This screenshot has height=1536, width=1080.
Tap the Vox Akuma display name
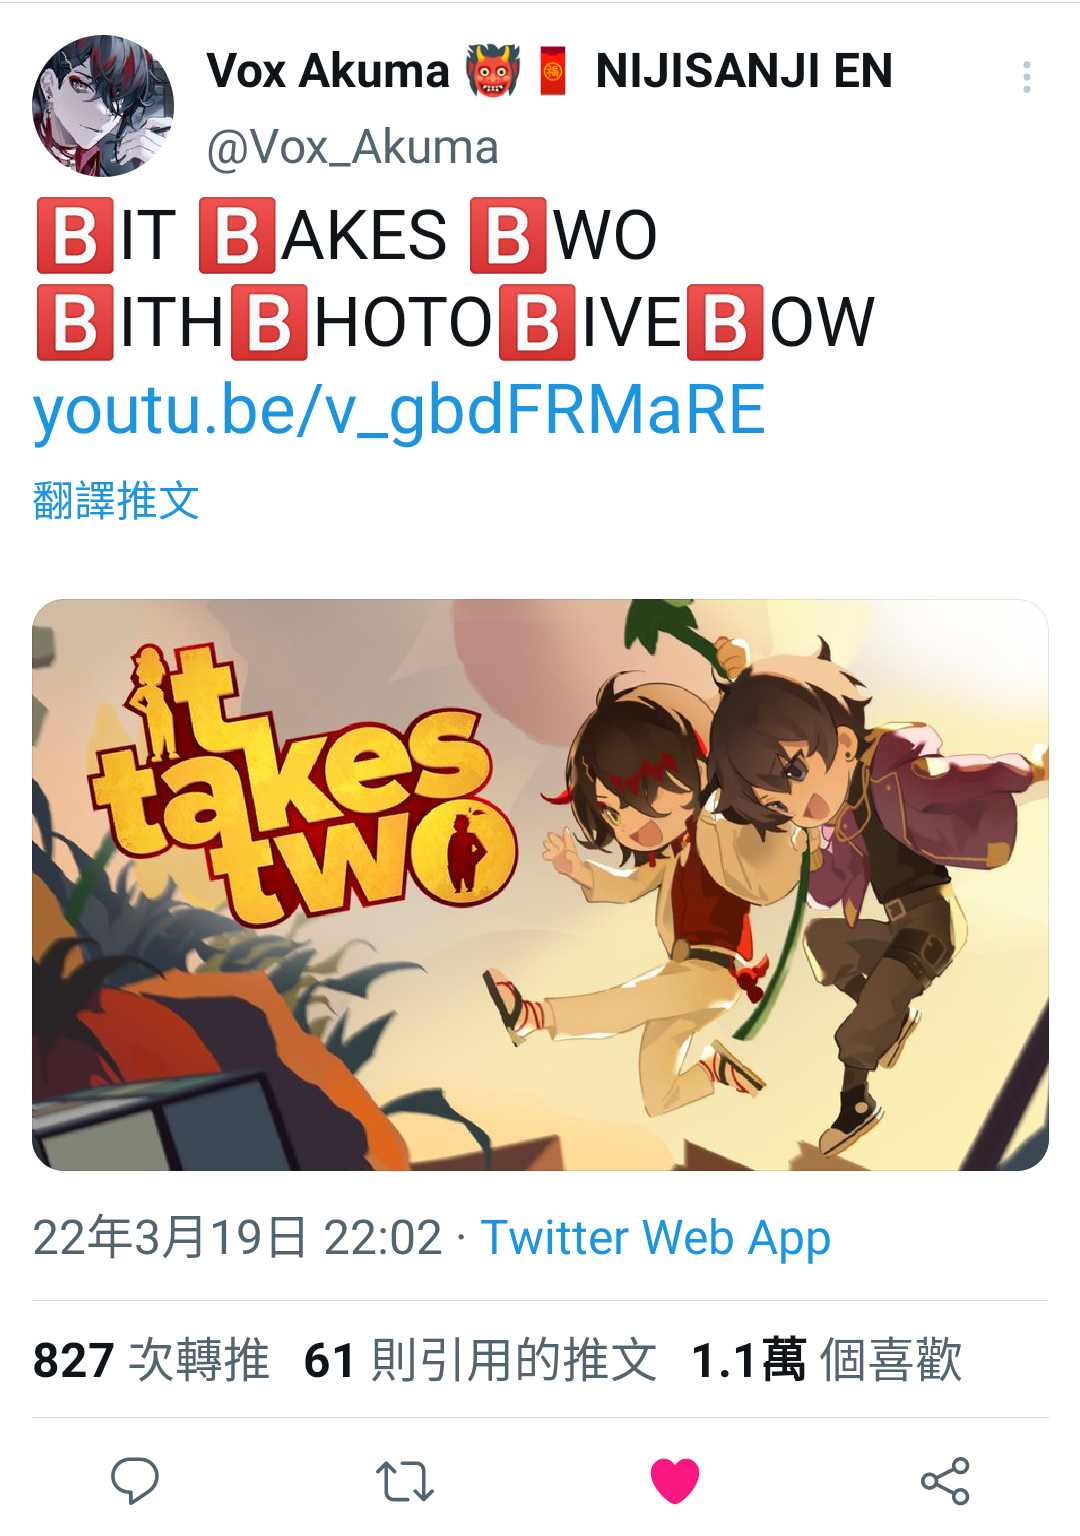point(328,71)
